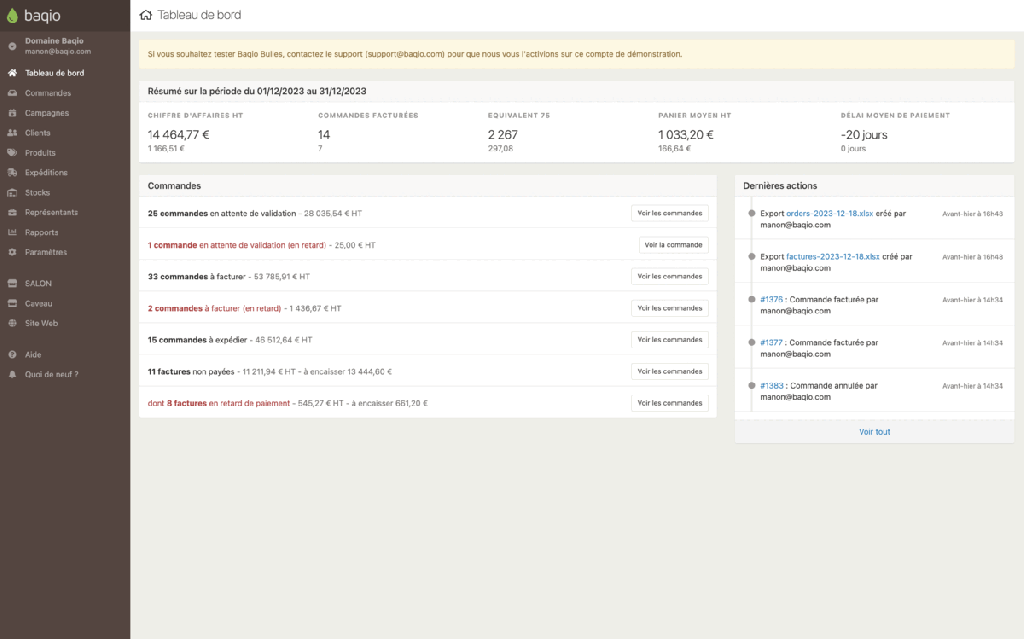Click "Voir tout" under Dernières actions

pos(874,432)
